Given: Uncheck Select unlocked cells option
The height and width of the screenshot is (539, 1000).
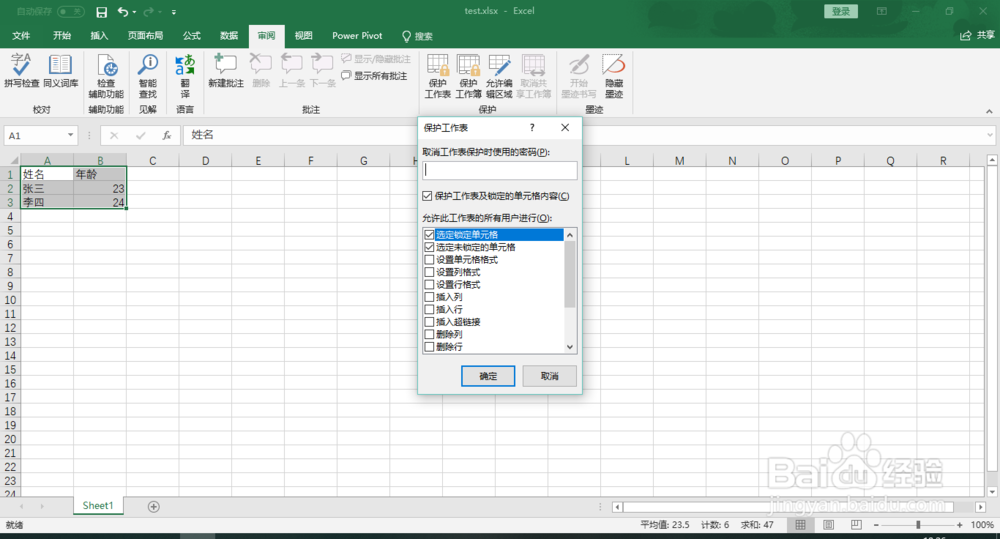Looking at the screenshot, I should tap(429, 247).
